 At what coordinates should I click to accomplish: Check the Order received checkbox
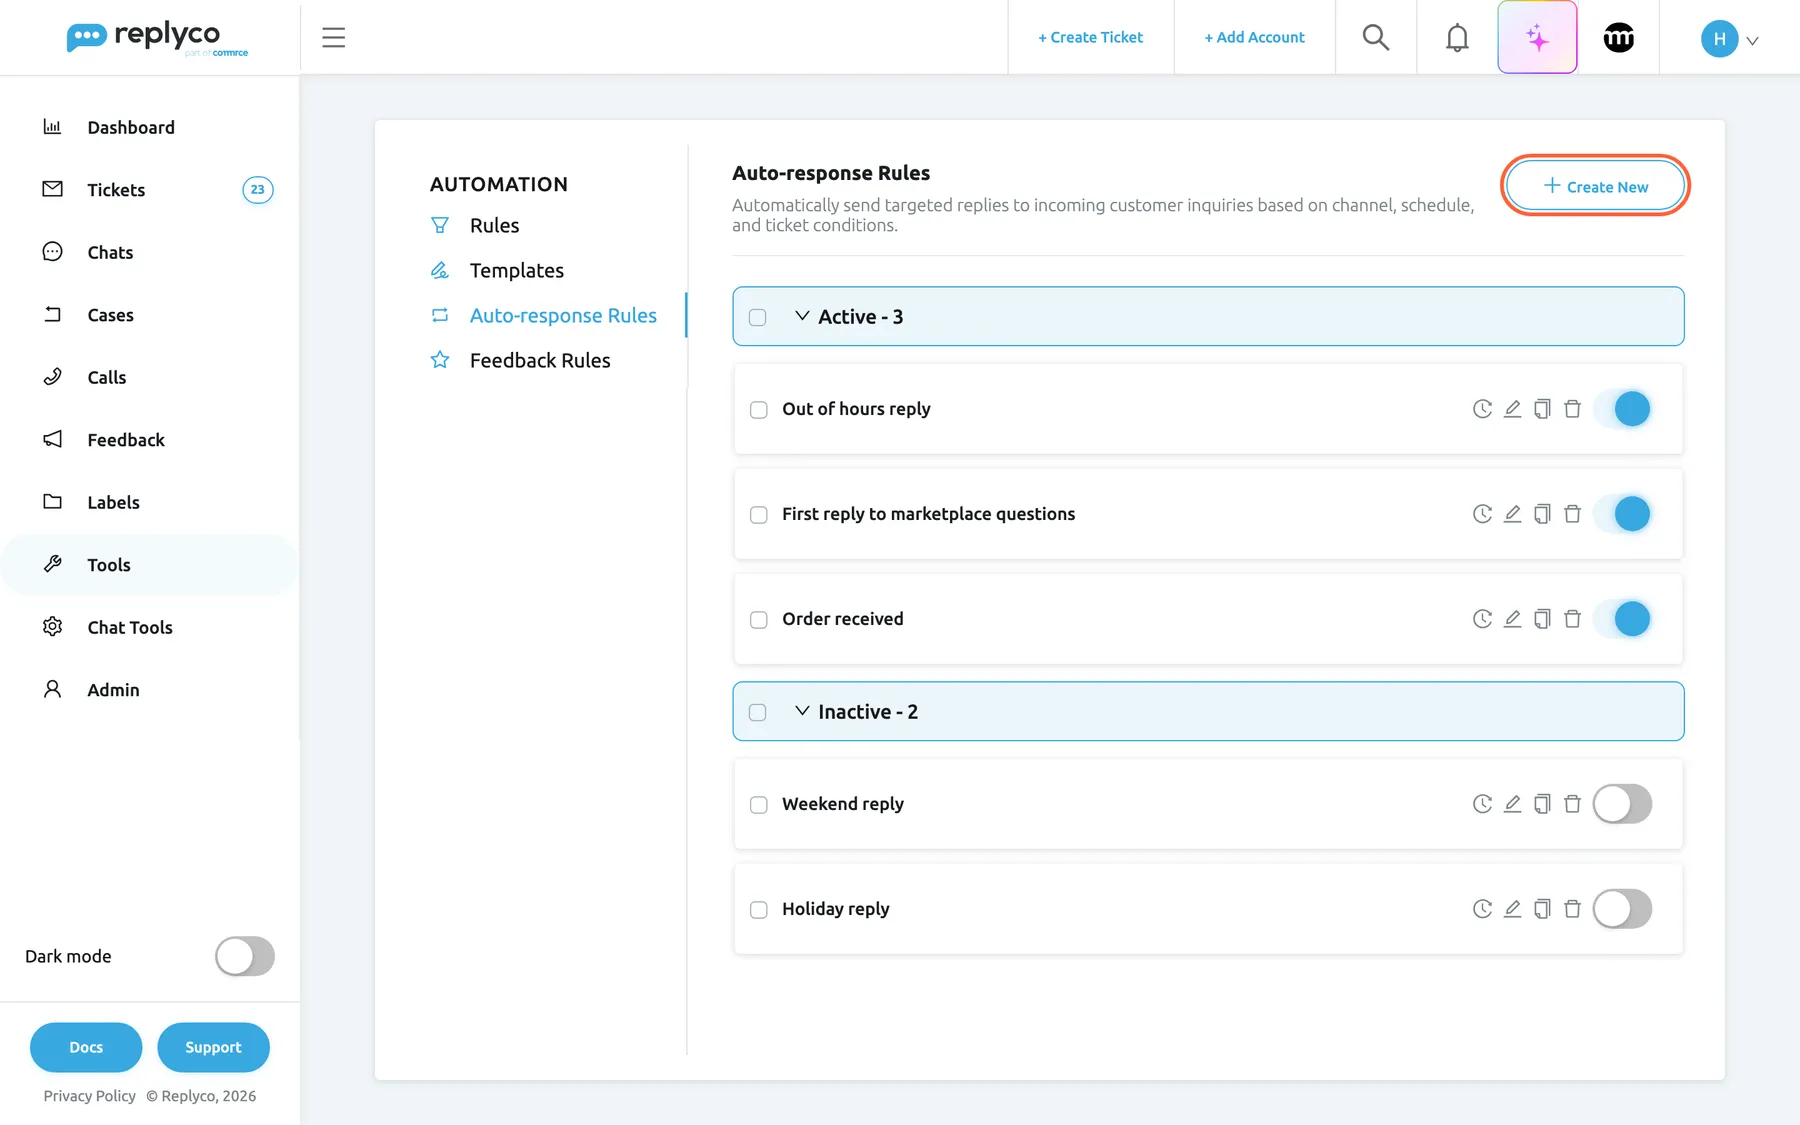click(759, 620)
